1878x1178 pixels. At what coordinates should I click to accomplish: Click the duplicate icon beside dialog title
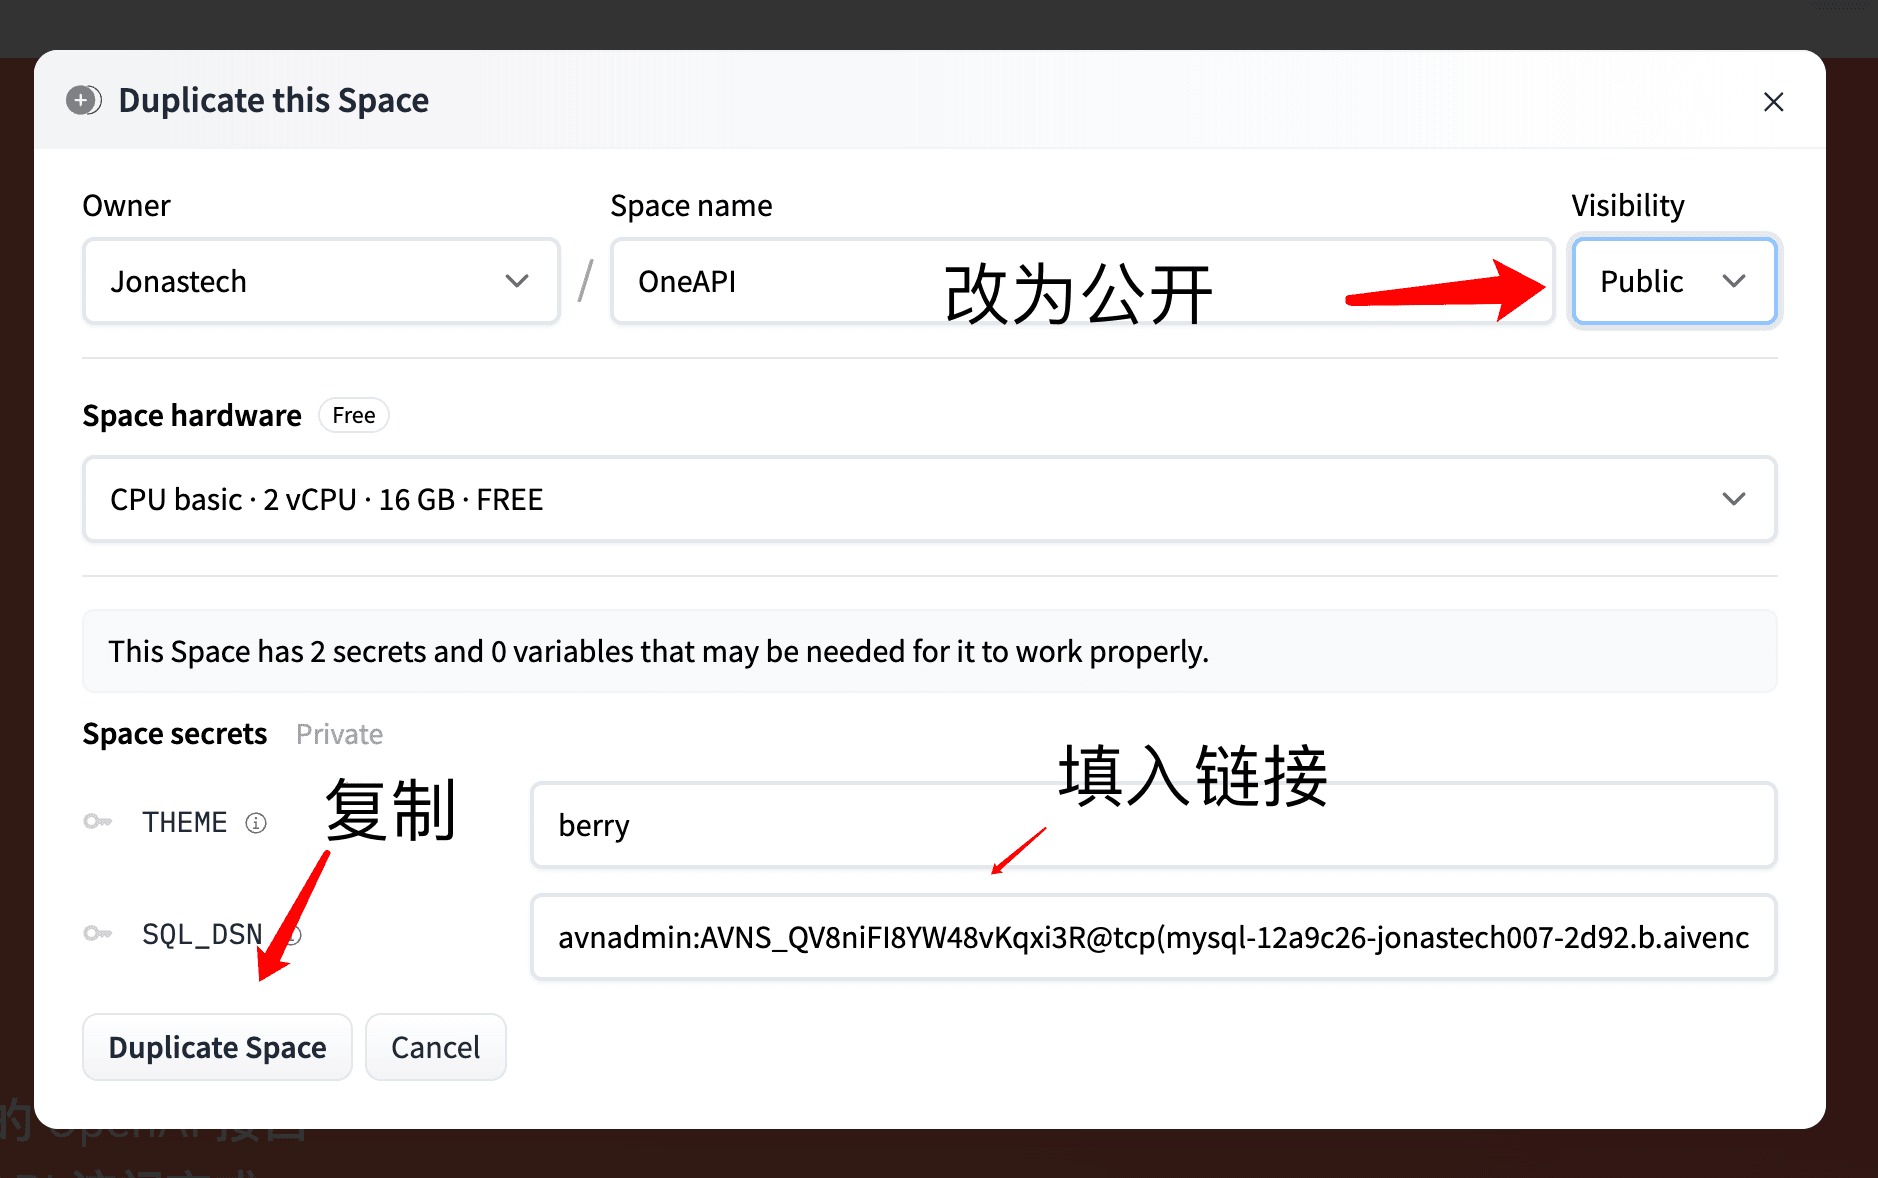pos(84,100)
